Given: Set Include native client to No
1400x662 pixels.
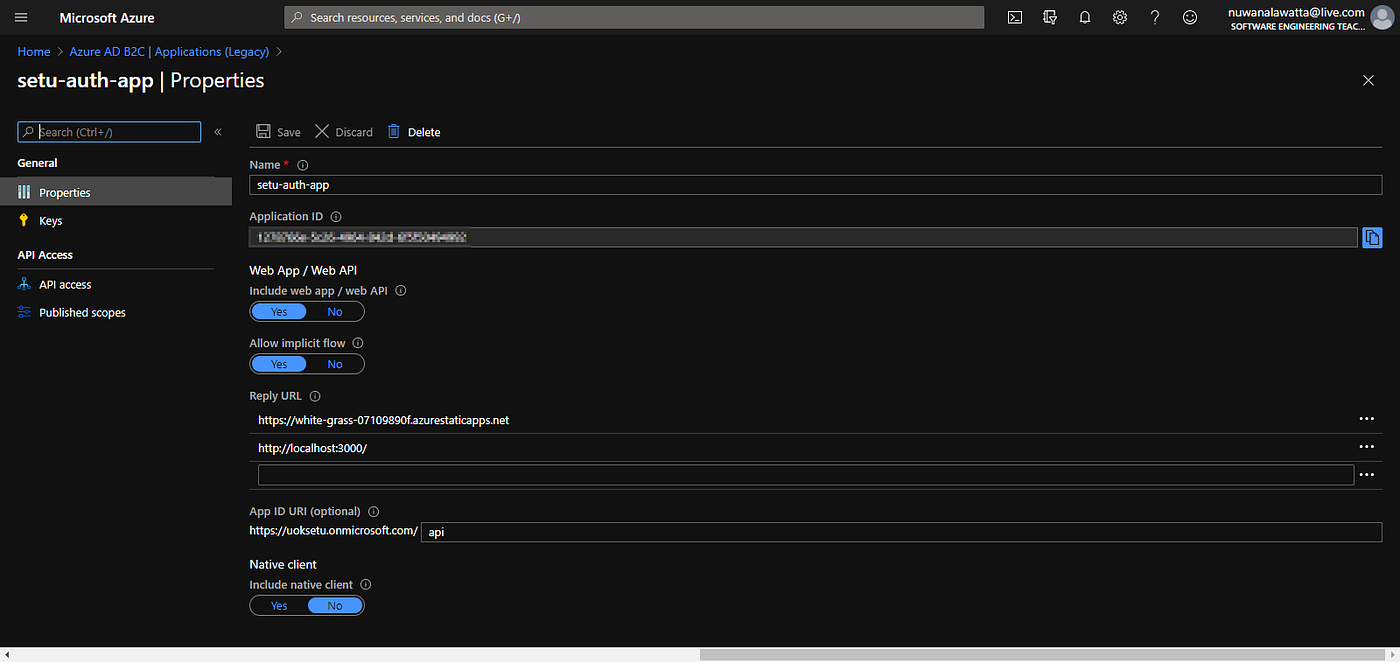Looking at the screenshot, I should pyautogui.click(x=335, y=606).
